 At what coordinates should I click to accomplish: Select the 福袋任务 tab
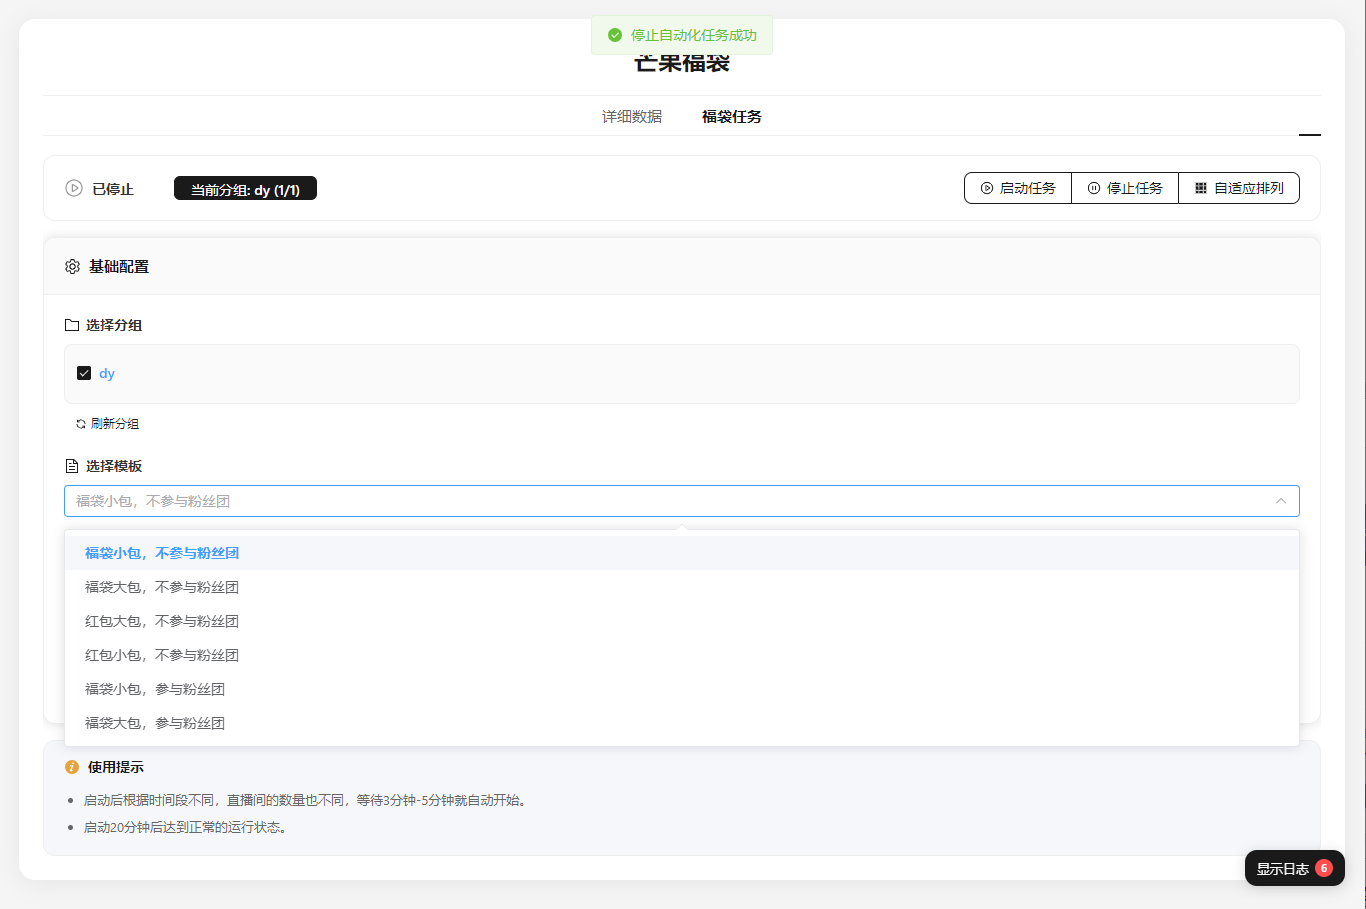[731, 117]
